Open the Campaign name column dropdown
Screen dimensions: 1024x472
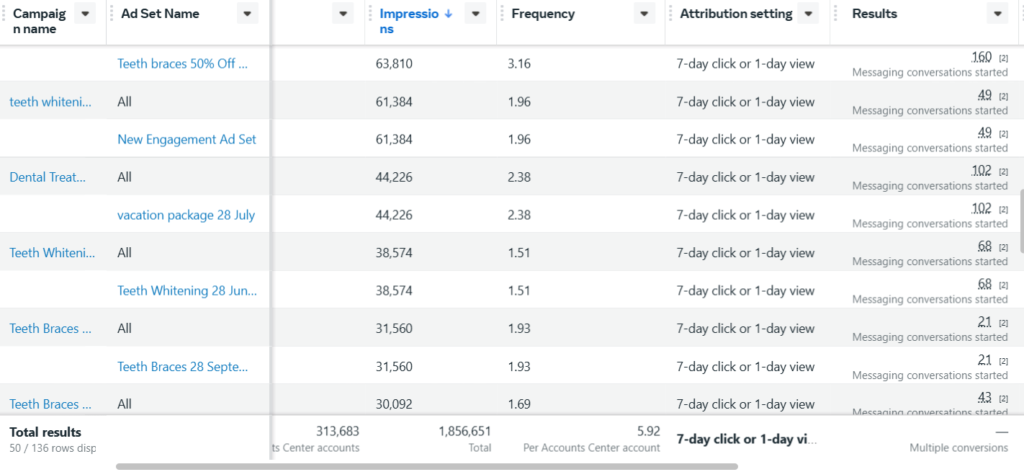85,14
